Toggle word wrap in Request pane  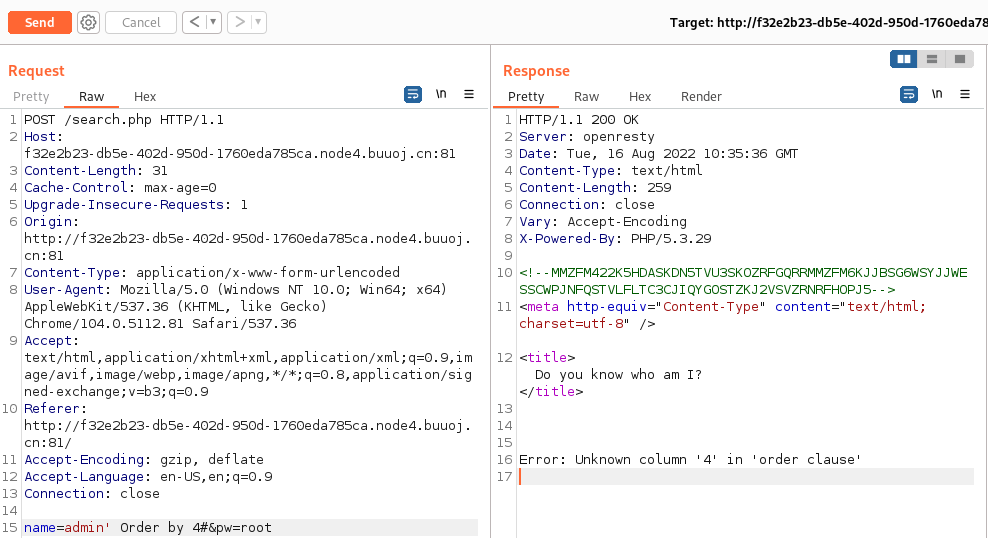(413, 94)
